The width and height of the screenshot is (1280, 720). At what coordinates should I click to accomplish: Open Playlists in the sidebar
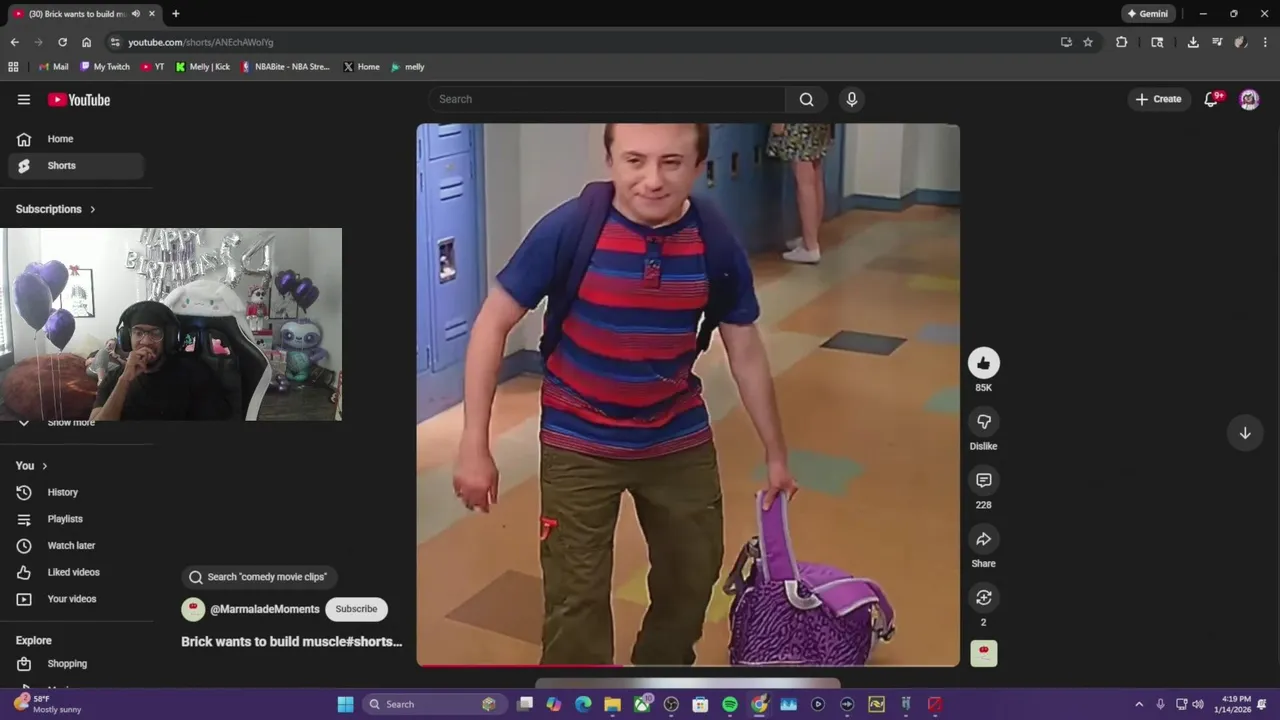[x=76, y=519]
